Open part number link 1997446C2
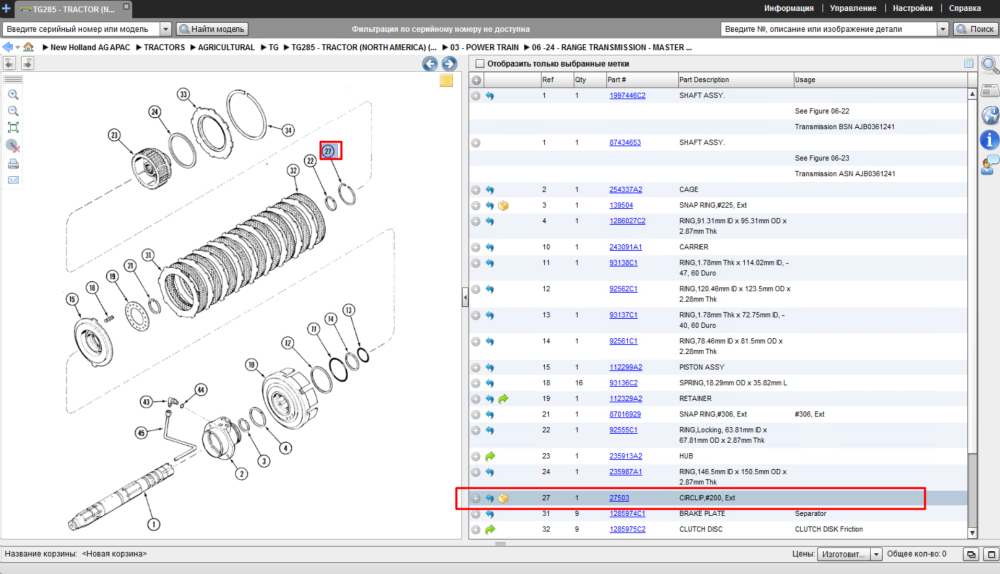1000x574 pixels. click(x=627, y=96)
